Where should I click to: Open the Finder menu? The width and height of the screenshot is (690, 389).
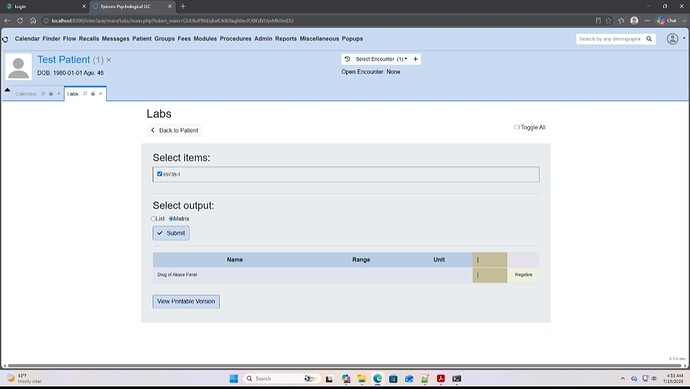[51, 39]
